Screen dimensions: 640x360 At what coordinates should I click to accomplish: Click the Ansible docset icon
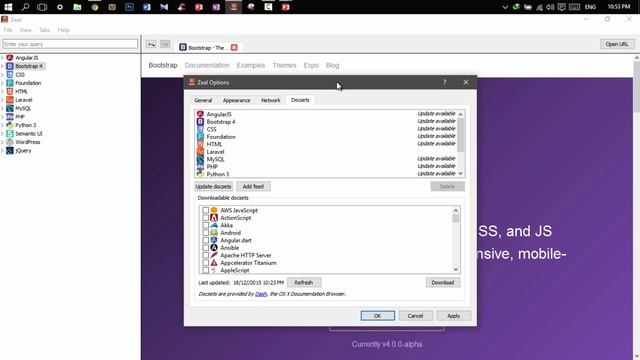[x=214, y=248]
